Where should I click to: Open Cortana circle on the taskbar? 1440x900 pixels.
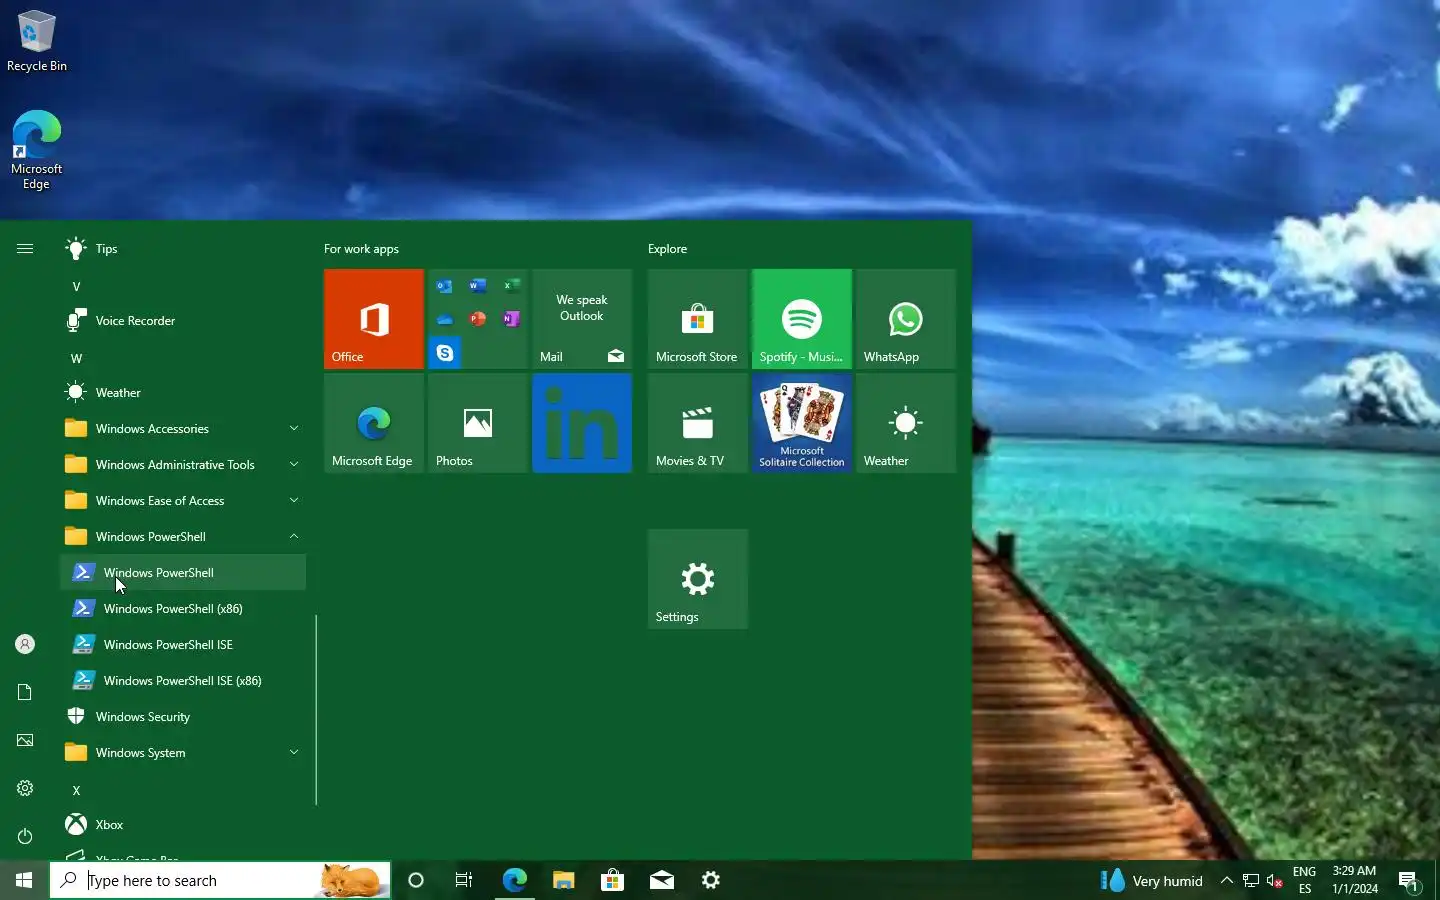coord(416,880)
